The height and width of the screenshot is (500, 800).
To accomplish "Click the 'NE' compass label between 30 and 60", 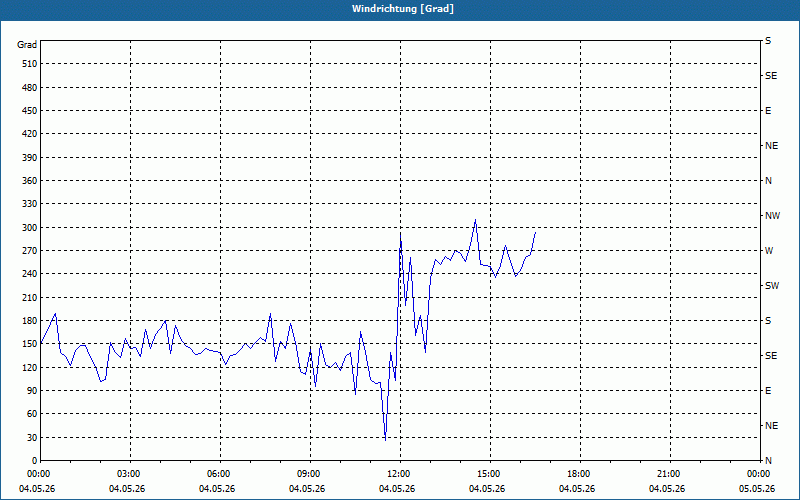I will click(x=771, y=426).
